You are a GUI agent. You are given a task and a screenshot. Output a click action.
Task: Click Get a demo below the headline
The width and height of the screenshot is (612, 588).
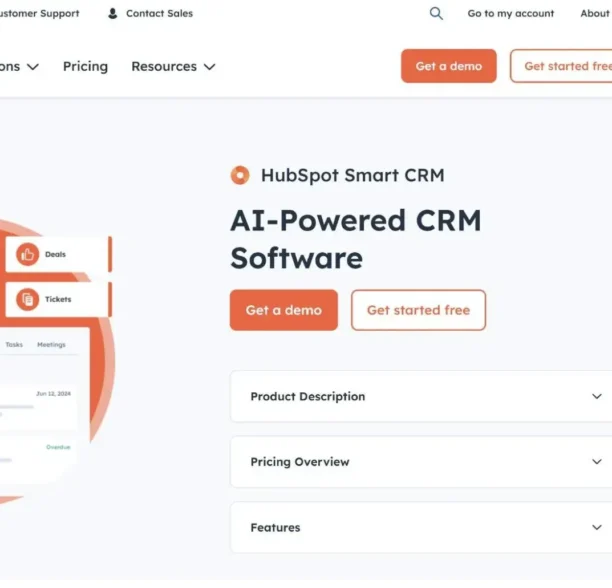point(284,310)
